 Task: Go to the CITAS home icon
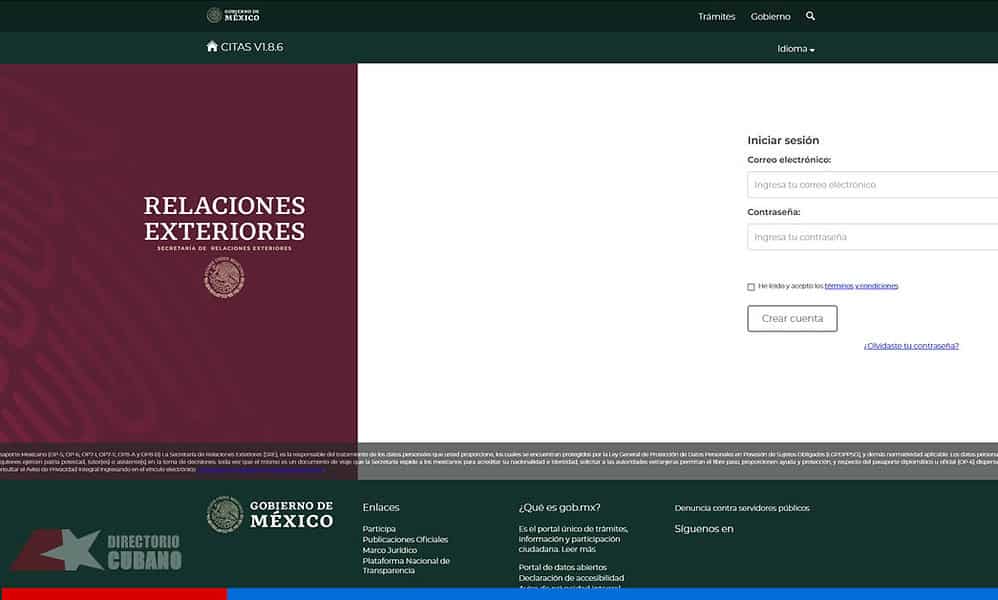coord(212,46)
